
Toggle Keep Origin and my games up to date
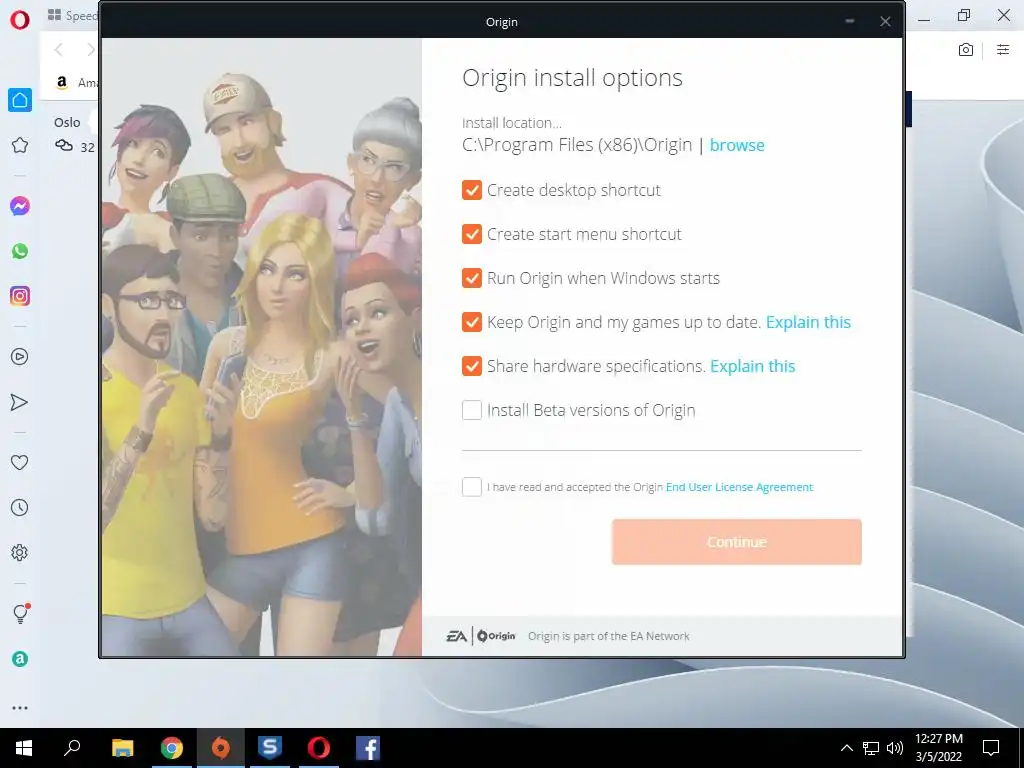coord(472,322)
